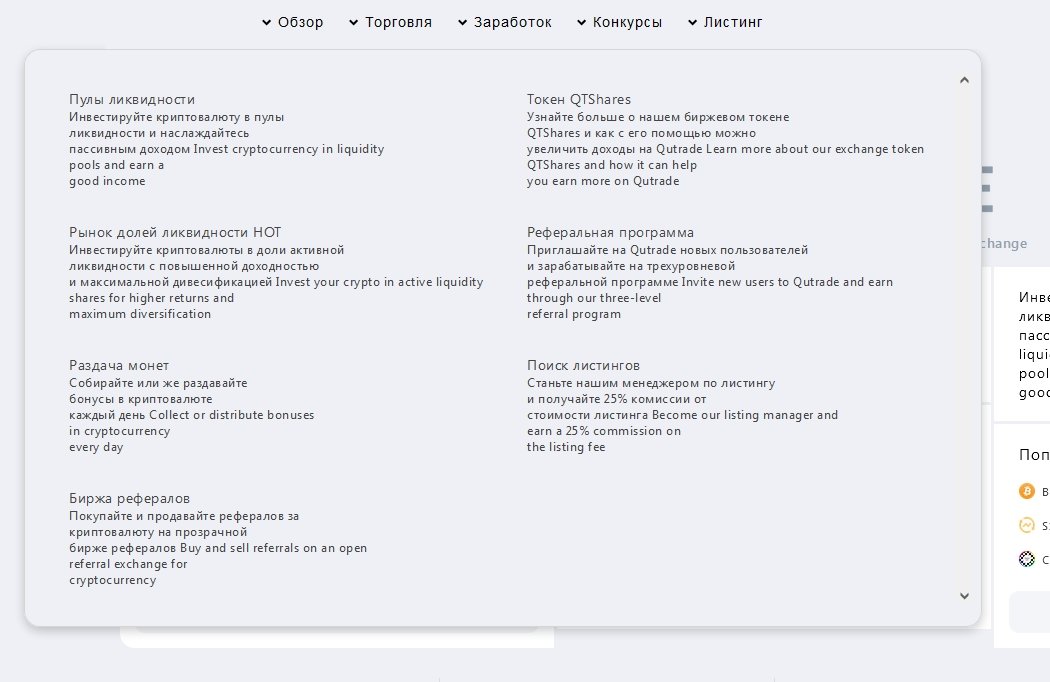Image resolution: width=1050 pixels, height=682 pixels.
Task: Click the black-and-white checkered coin icon
Action: tap(1026, 559)
